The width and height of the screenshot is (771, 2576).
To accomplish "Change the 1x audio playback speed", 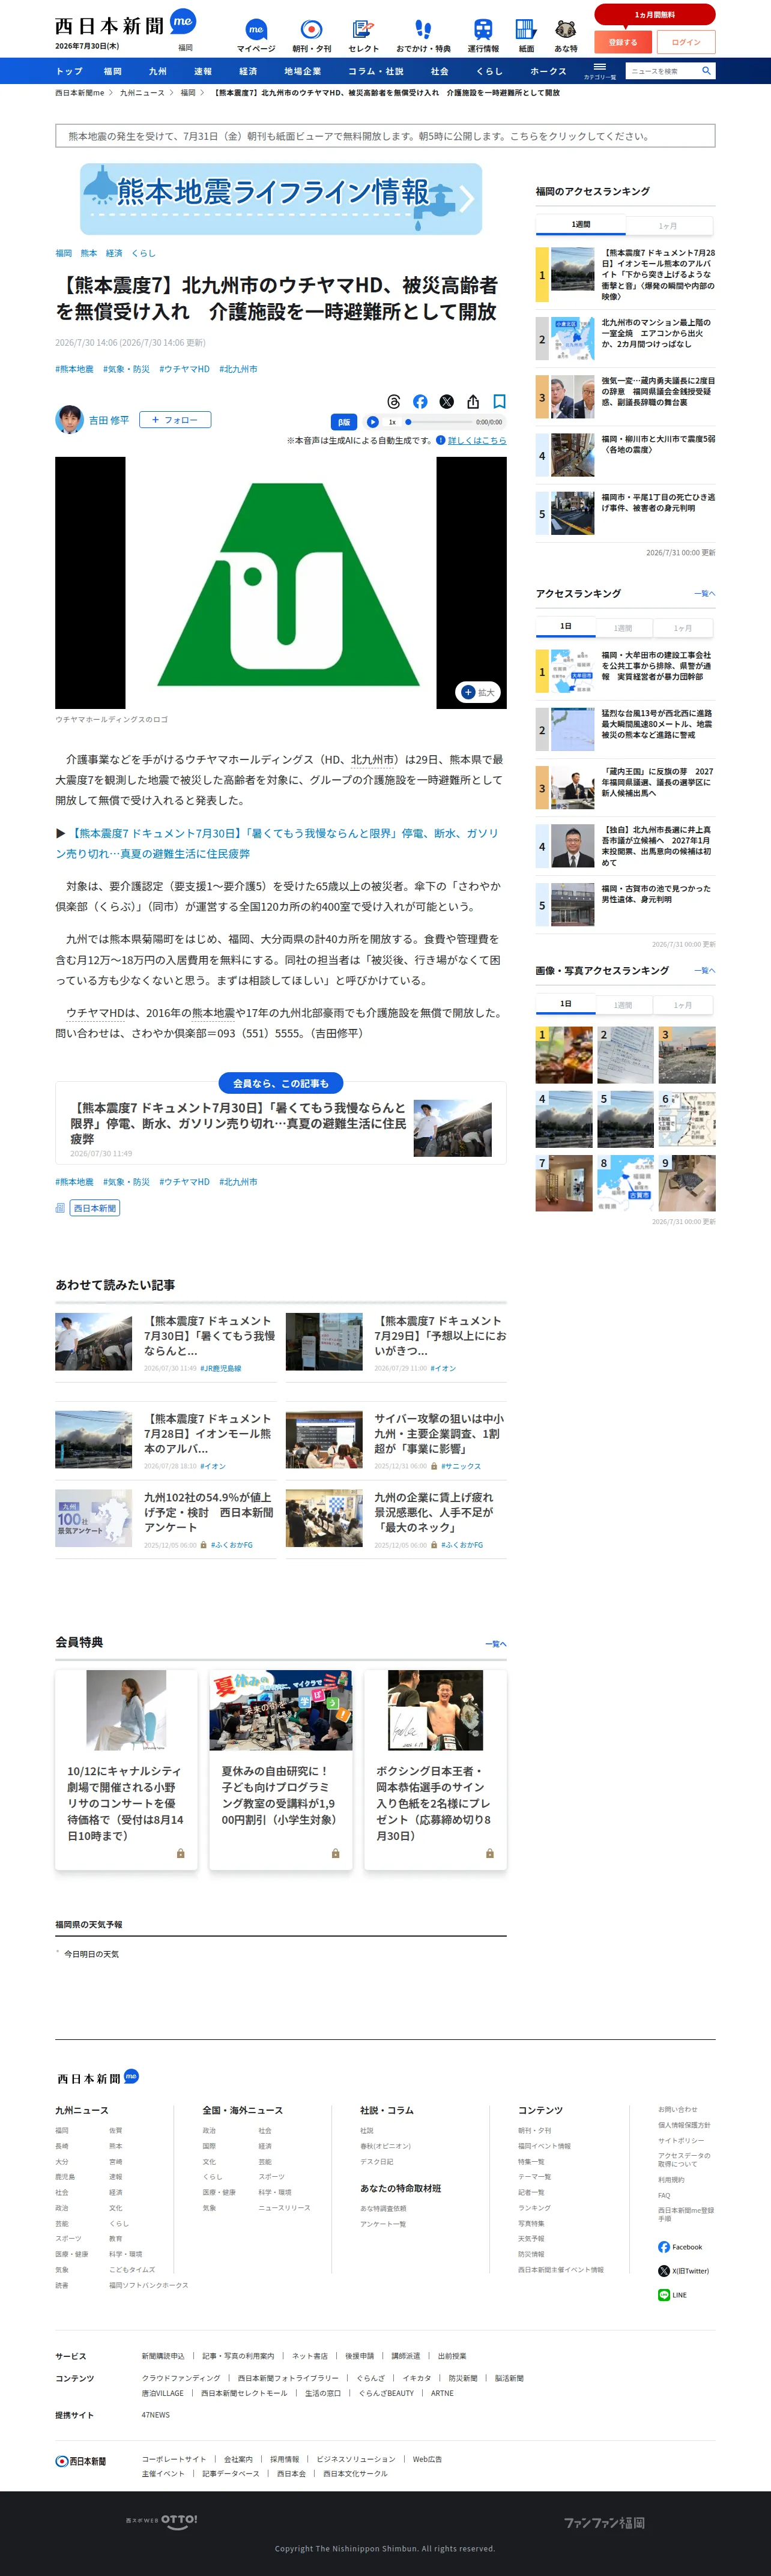I will pyautogui.click(x=392, y=422).
